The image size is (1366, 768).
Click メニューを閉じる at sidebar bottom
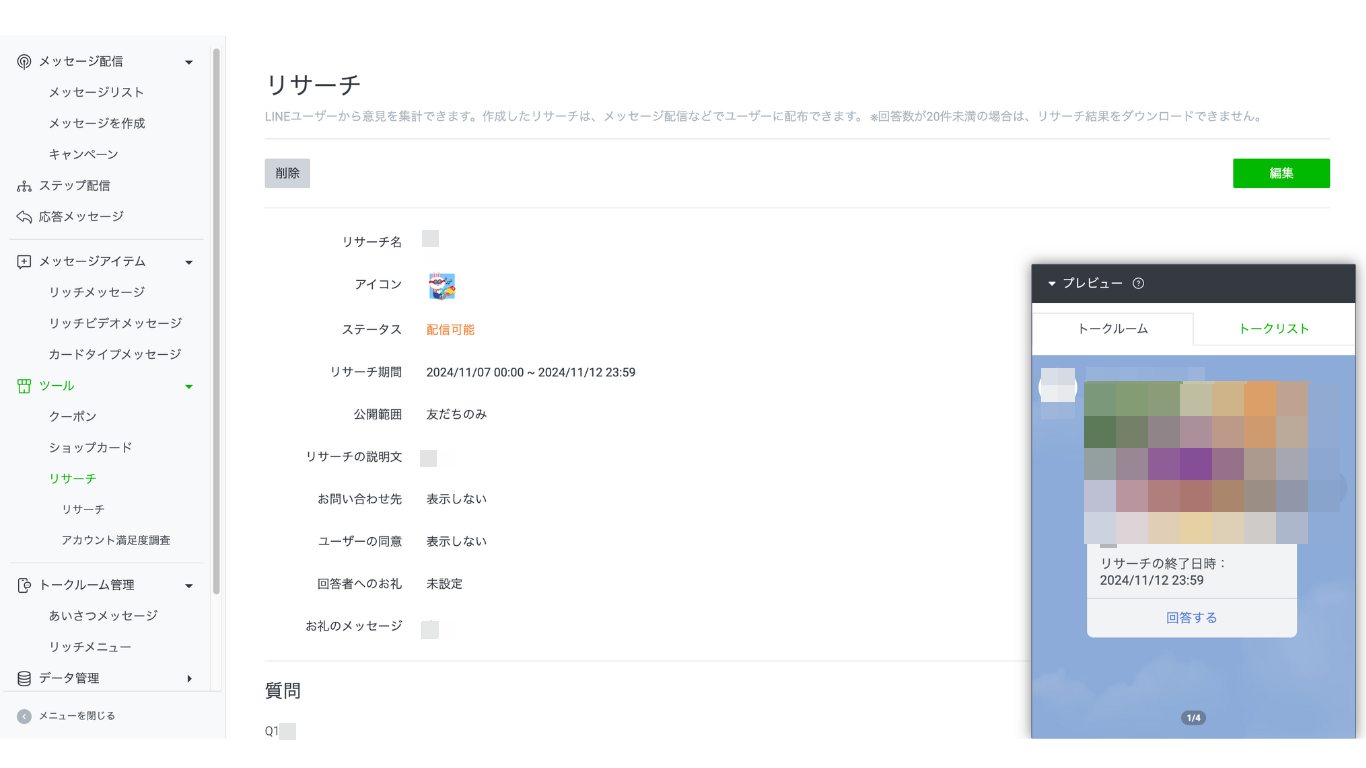coord(77,716)
